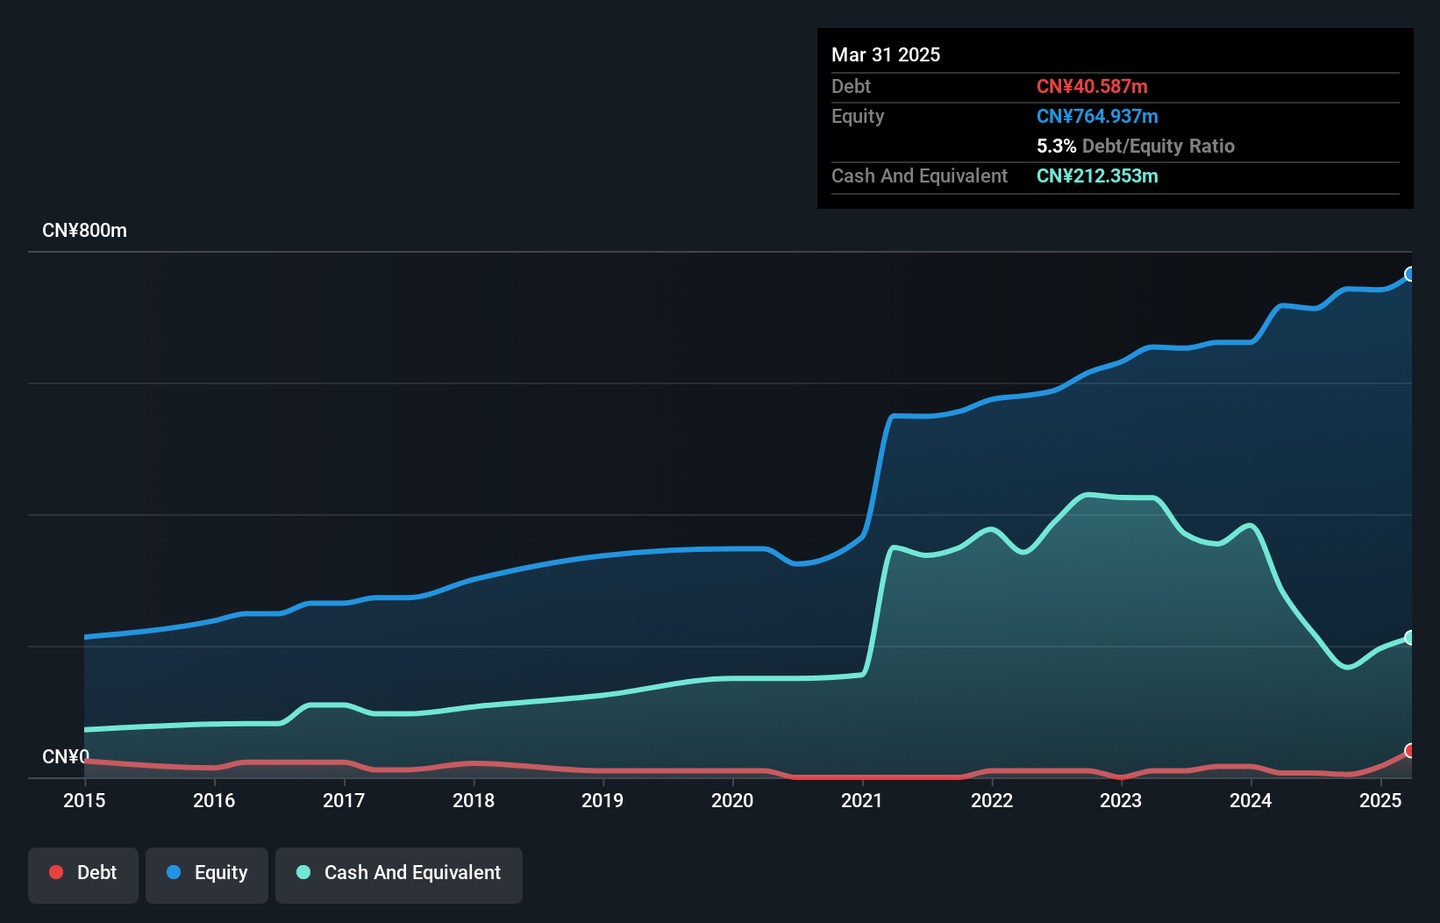The image size is (1440, 923).
Task: Toggle the Debt series in the legend
Action: coord(83,873)
